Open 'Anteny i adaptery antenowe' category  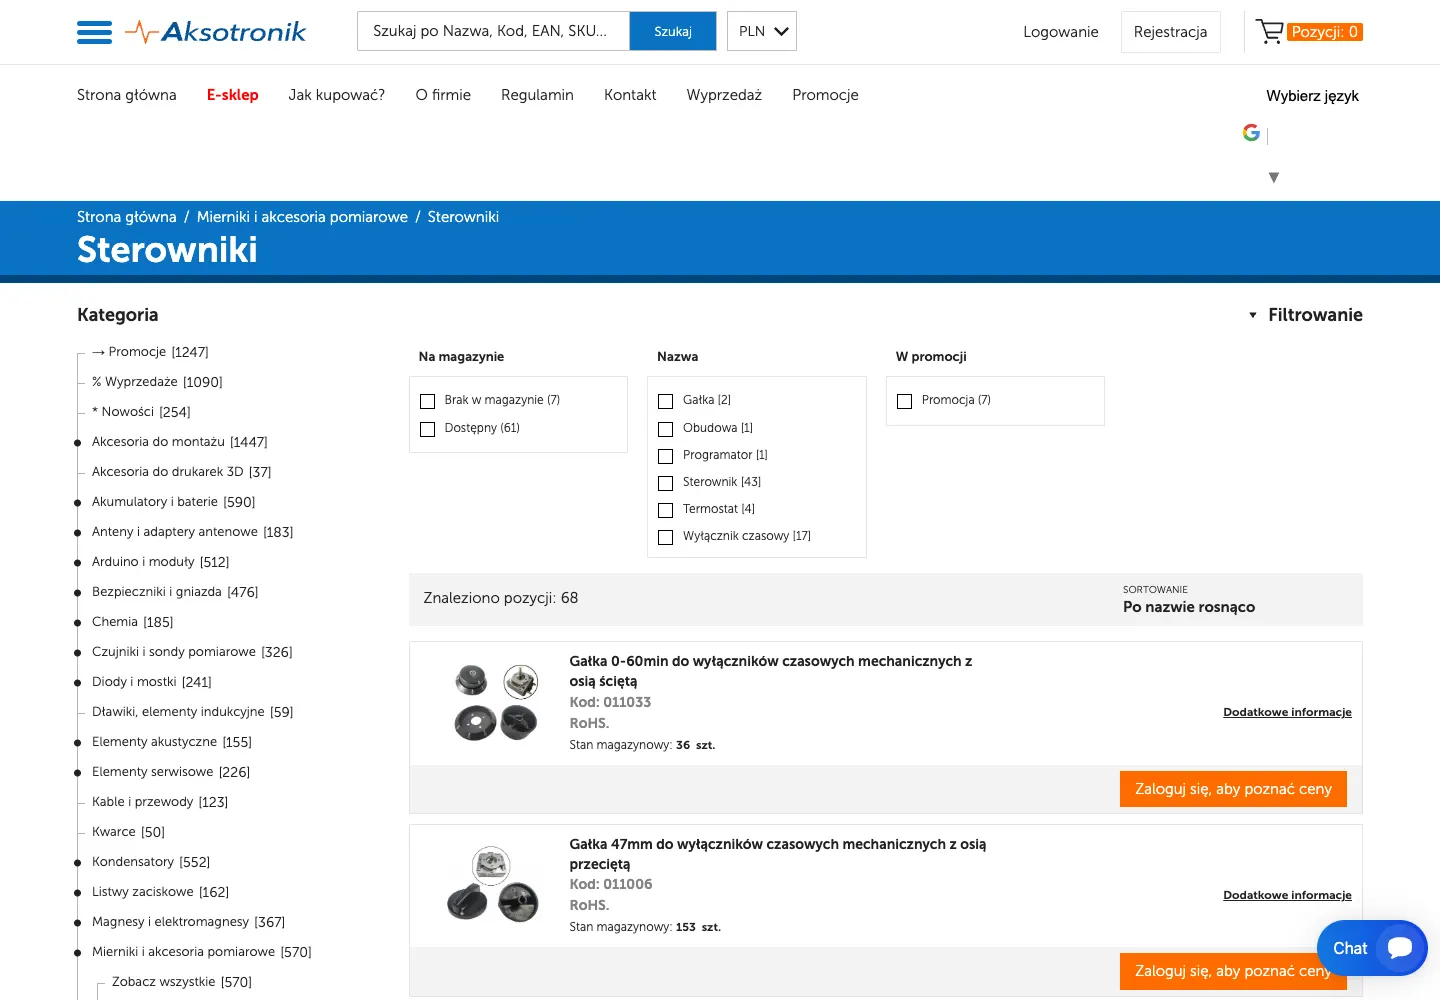(x=193, y=532)
